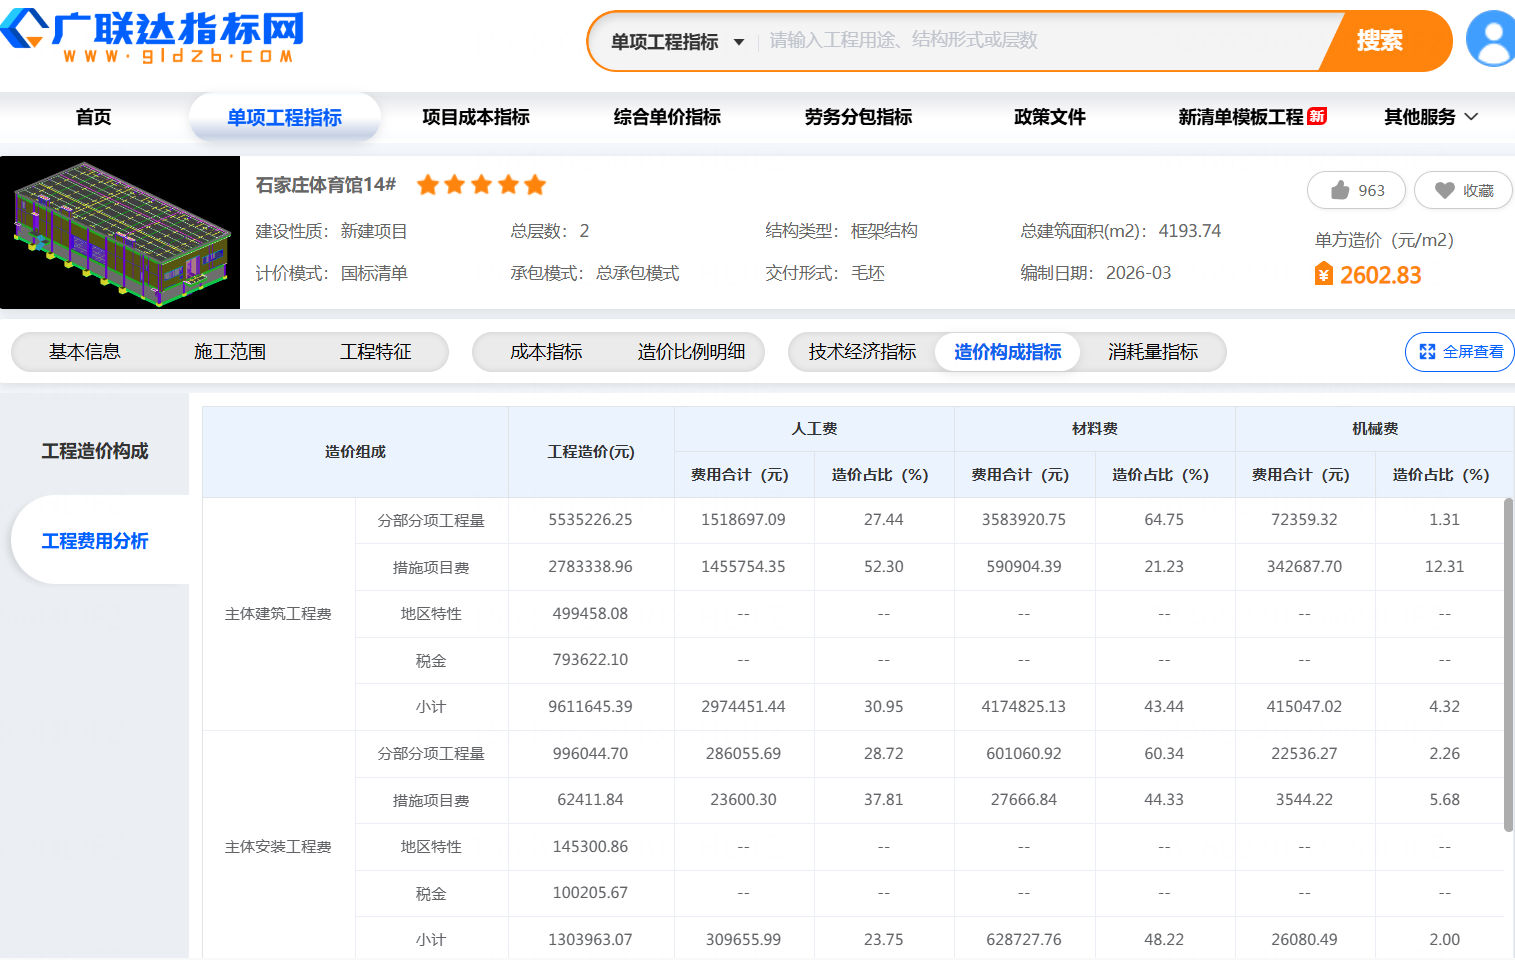Screen dimensions: 1515x960
Task: Click the labor cost cell 1518697.09
Action: (744, 520)
